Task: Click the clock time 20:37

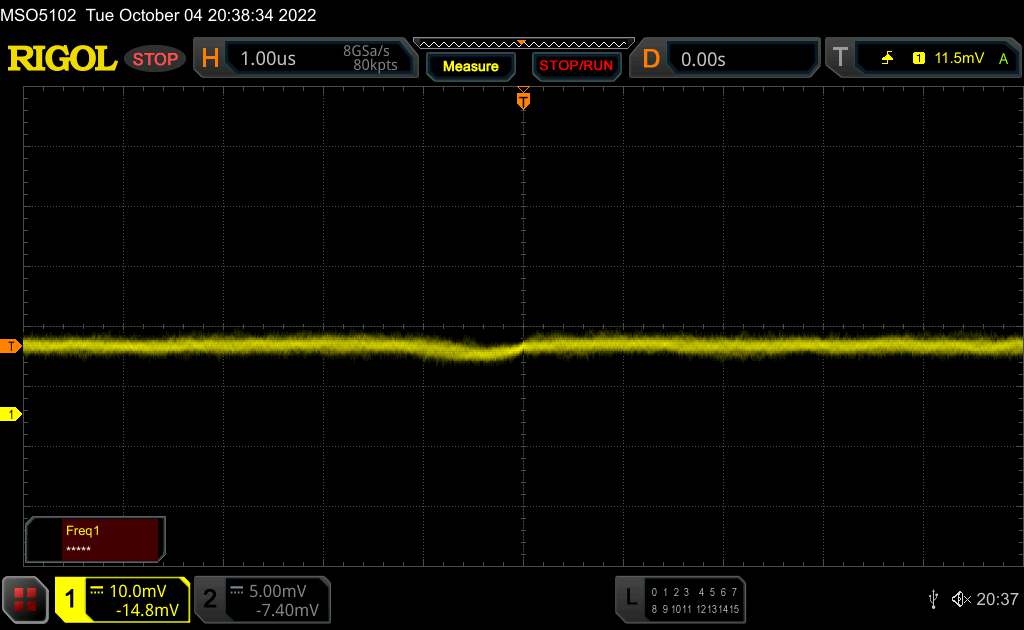Action: click(997, 599)
